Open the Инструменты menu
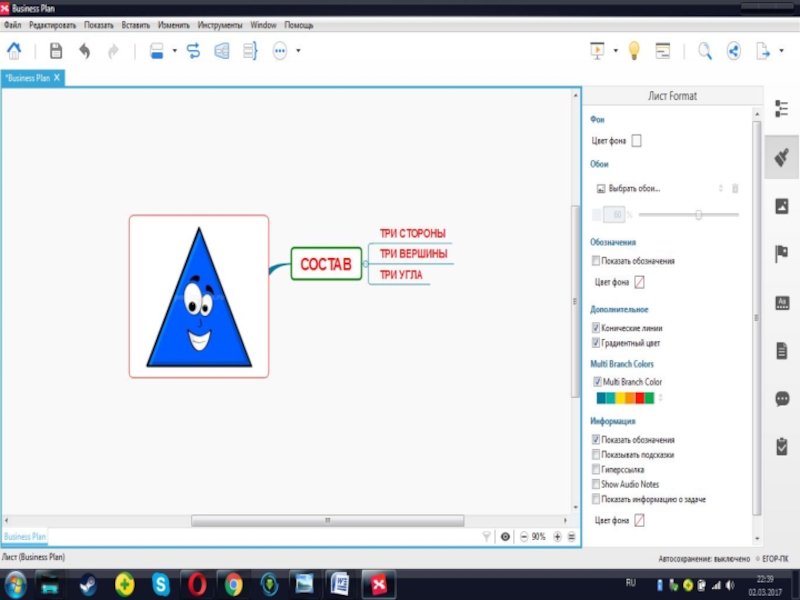This screenshot has width=800, height=600. (x=217, y=24)
